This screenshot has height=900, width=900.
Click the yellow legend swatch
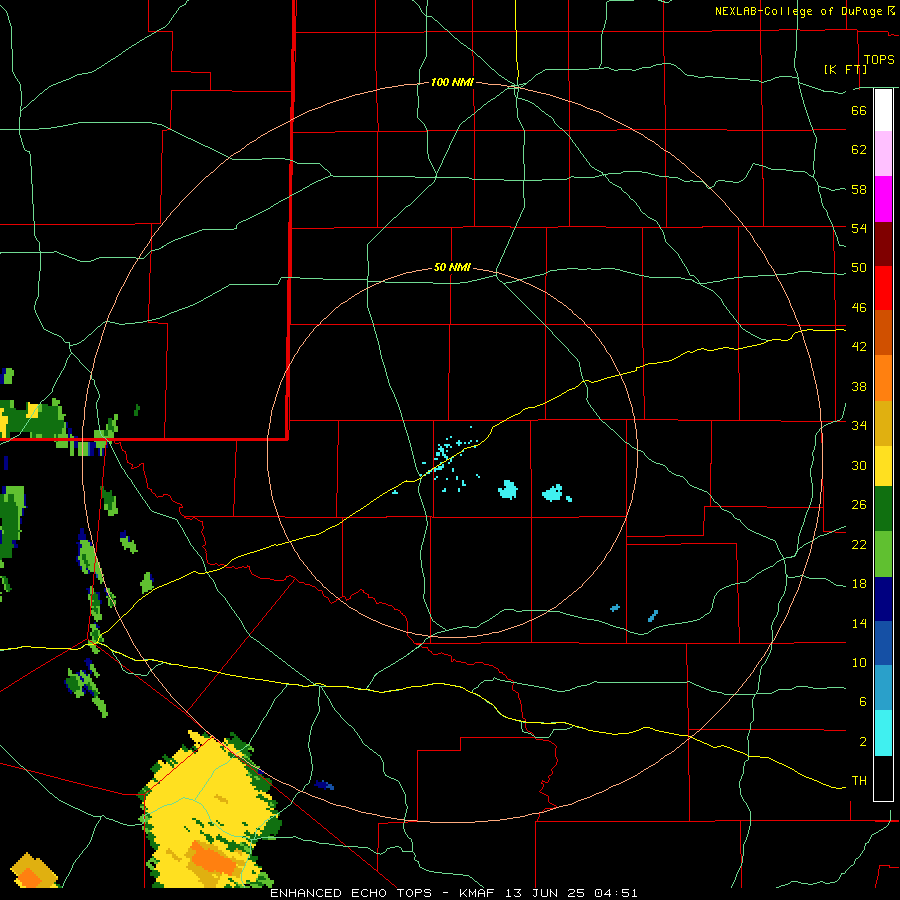(x=883, y=466)
